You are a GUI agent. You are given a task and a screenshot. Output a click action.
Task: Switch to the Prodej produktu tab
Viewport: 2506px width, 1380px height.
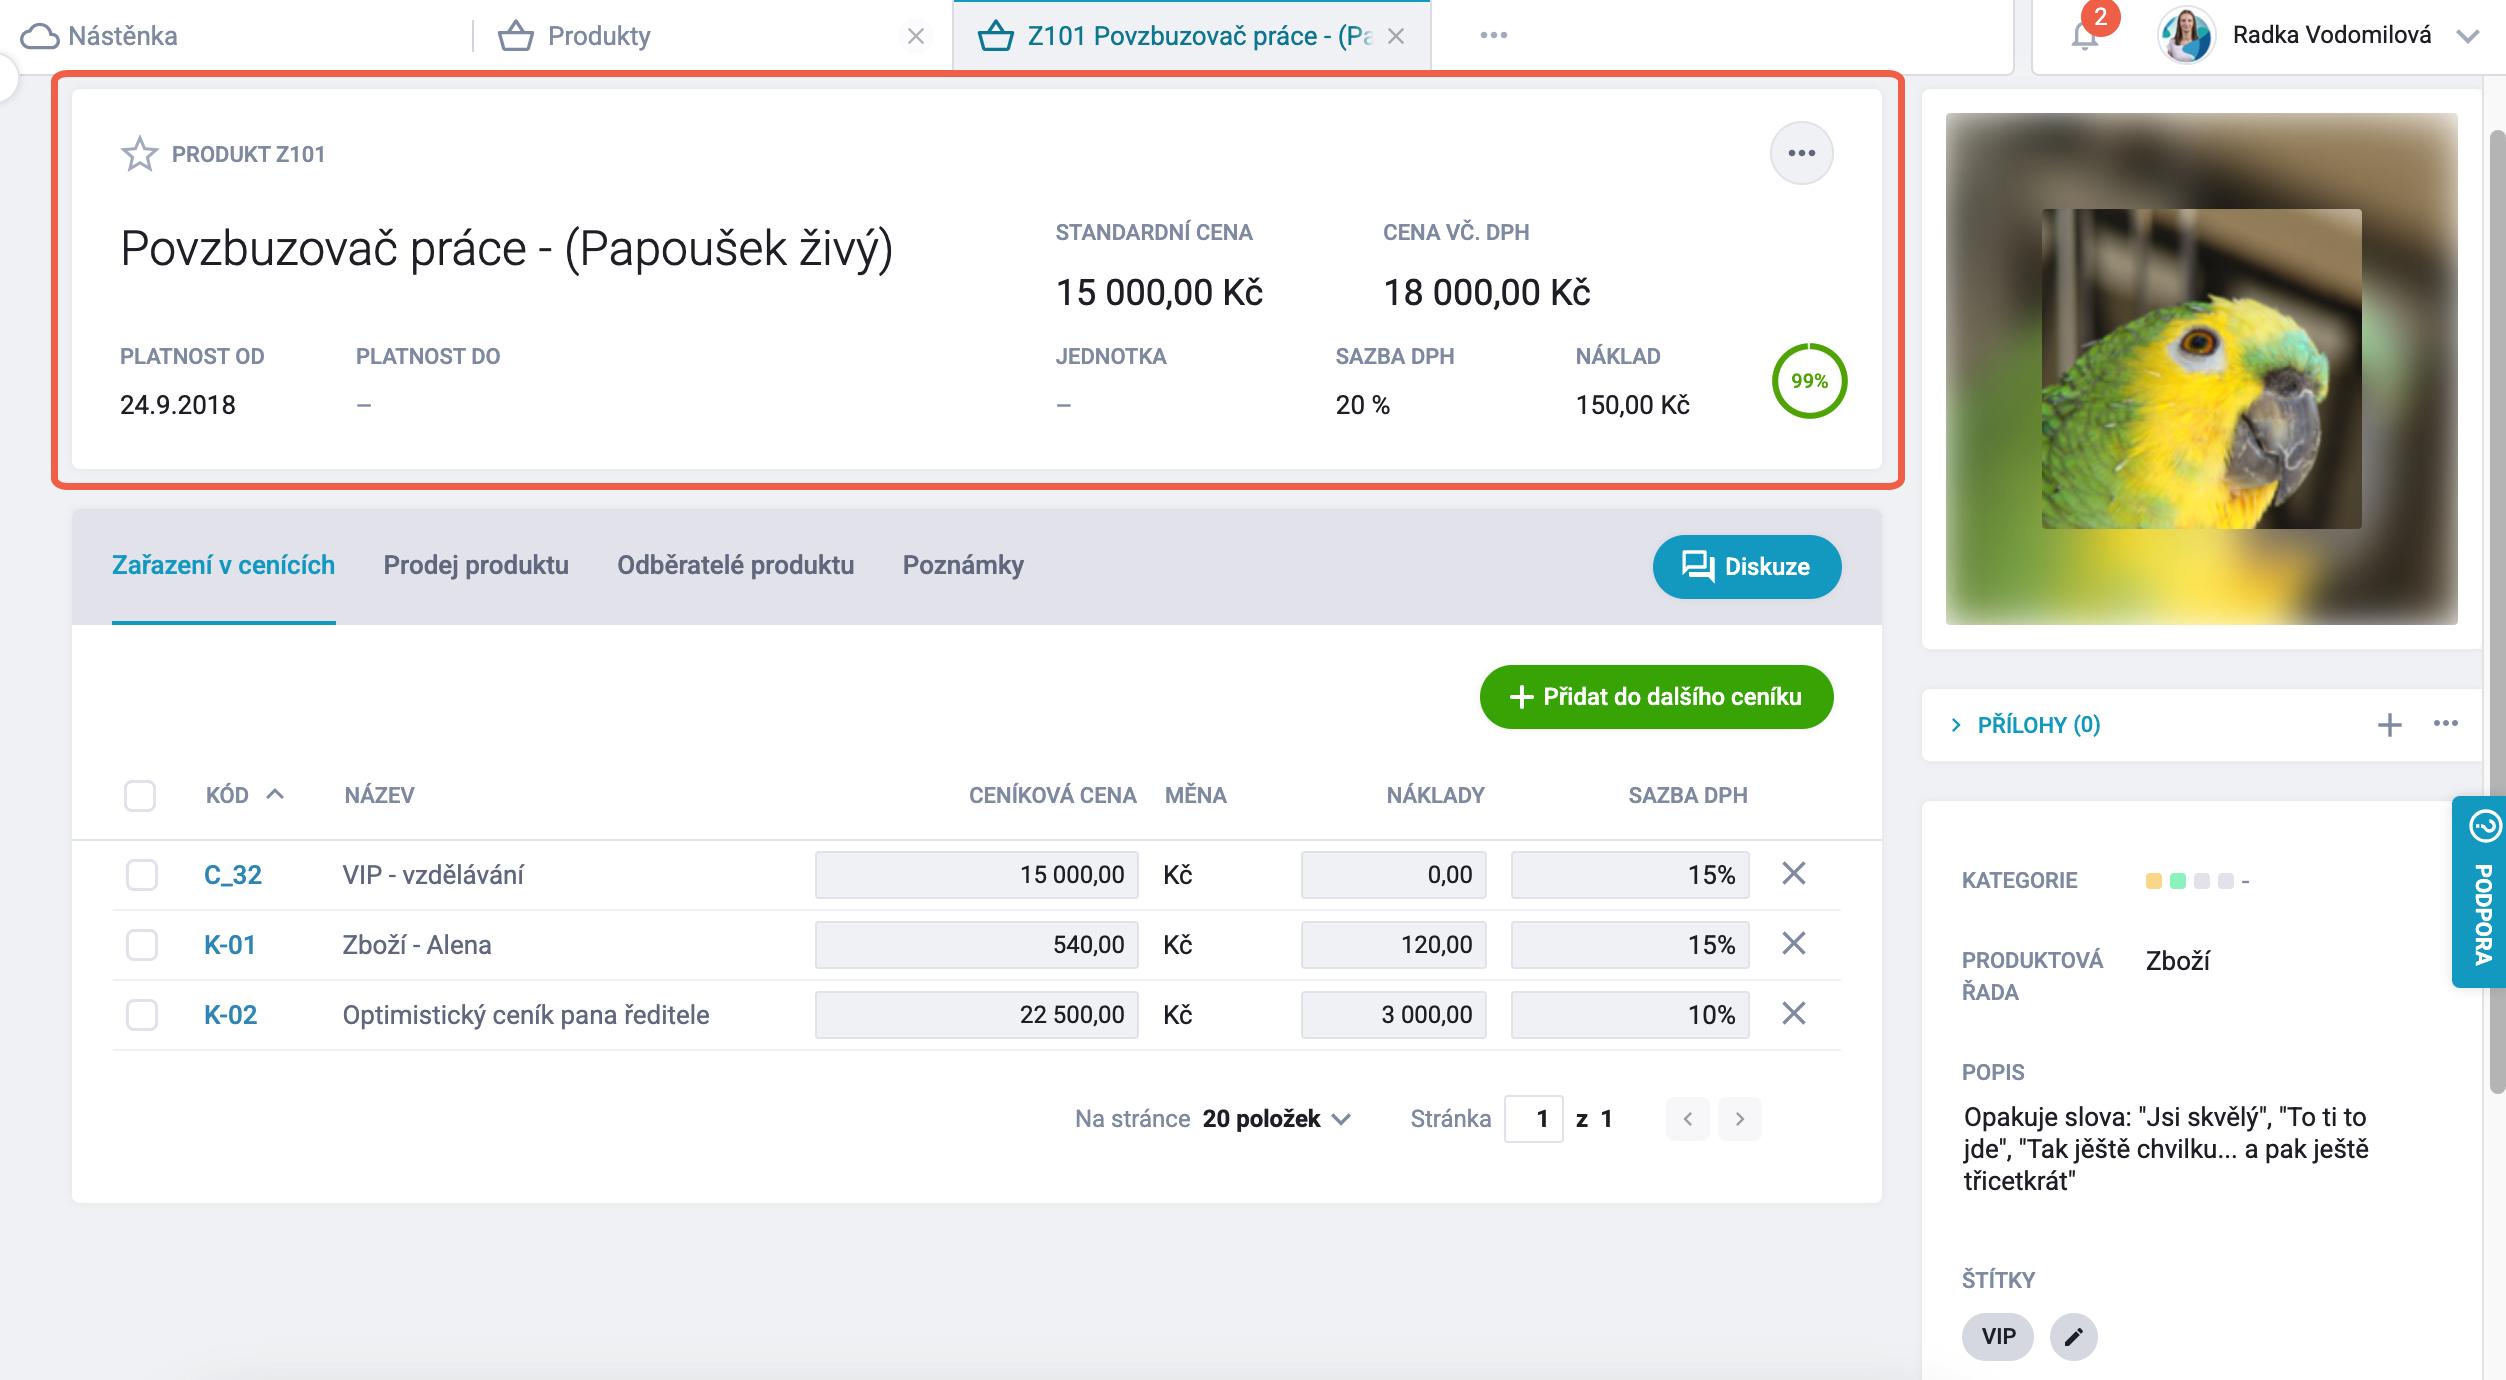point(476,565)
